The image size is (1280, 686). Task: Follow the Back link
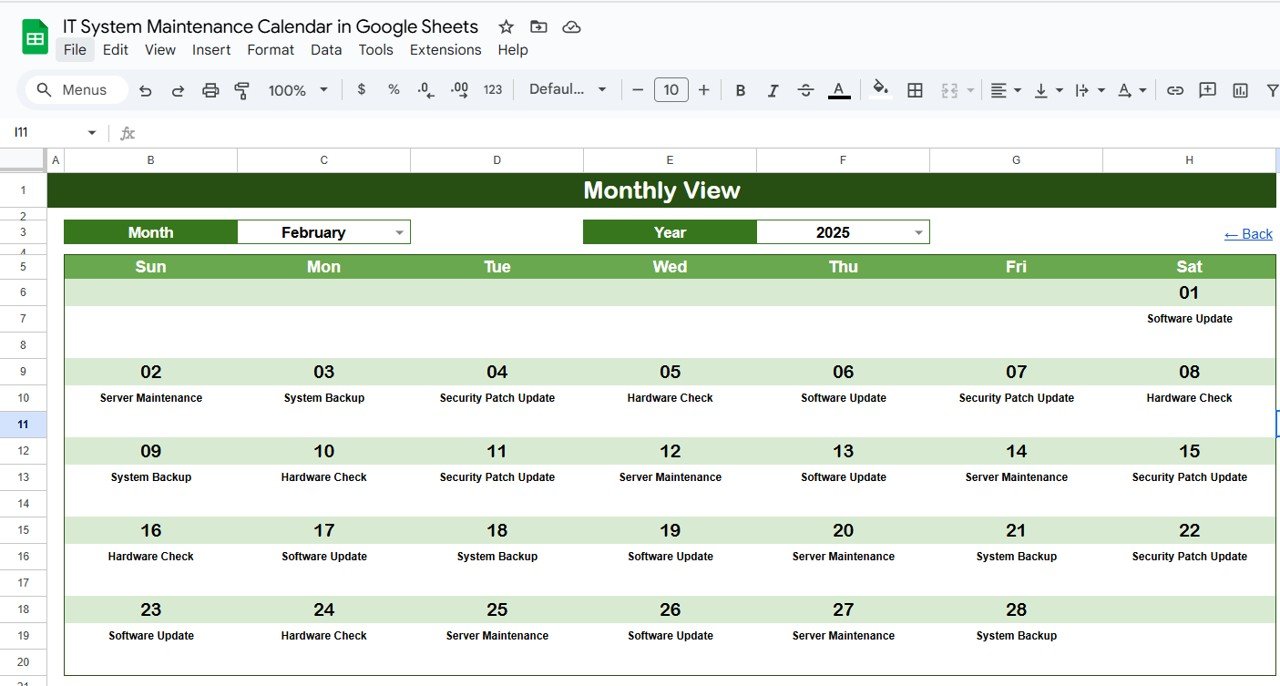point(1248,234)
